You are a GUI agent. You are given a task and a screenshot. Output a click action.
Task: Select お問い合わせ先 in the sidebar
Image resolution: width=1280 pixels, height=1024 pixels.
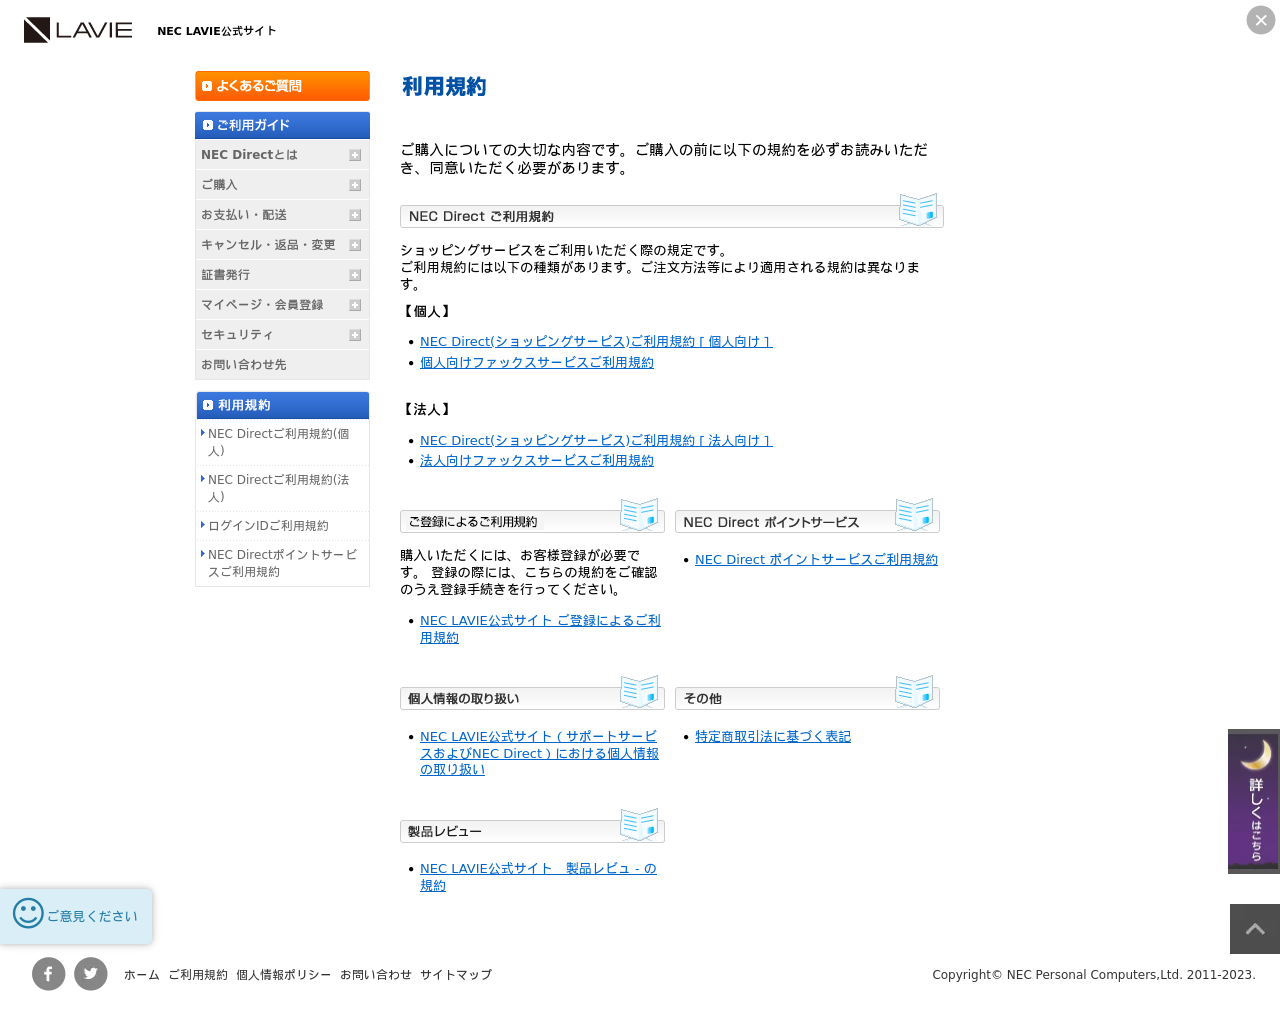pyautogui.click(x=282, y=365)
